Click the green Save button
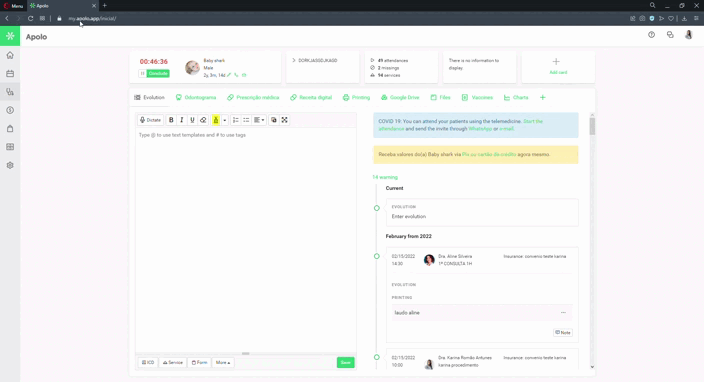704x382 pixels. coord(345,362)
